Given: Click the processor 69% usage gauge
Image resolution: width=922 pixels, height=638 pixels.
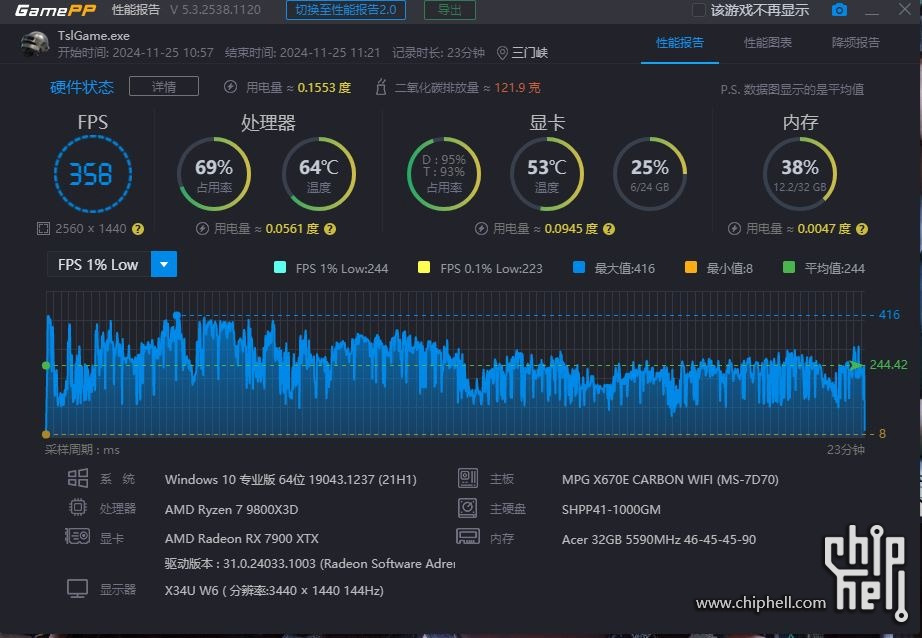Looking at the screenshot, I should click(x=214, y=174).
